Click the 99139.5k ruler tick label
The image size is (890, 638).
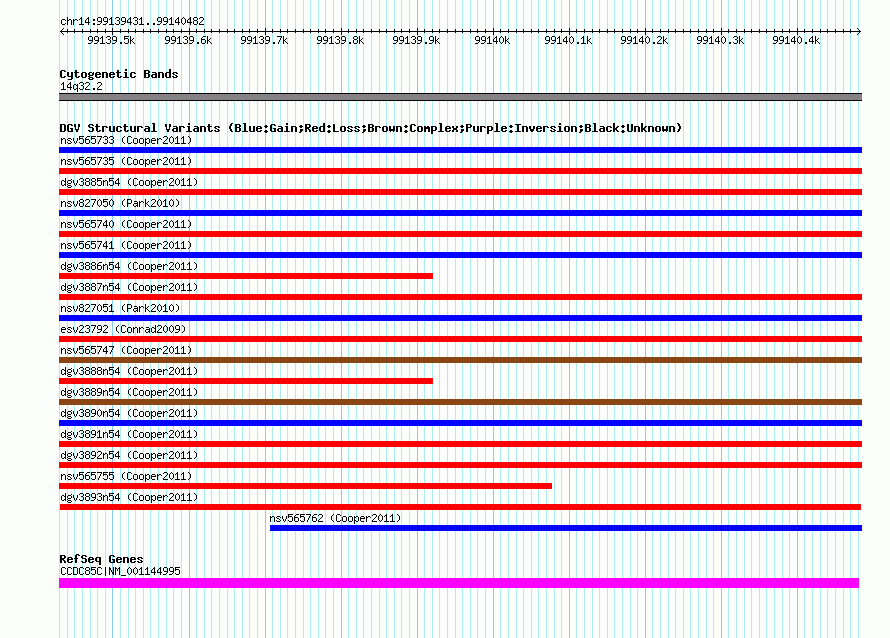point(111,40)
